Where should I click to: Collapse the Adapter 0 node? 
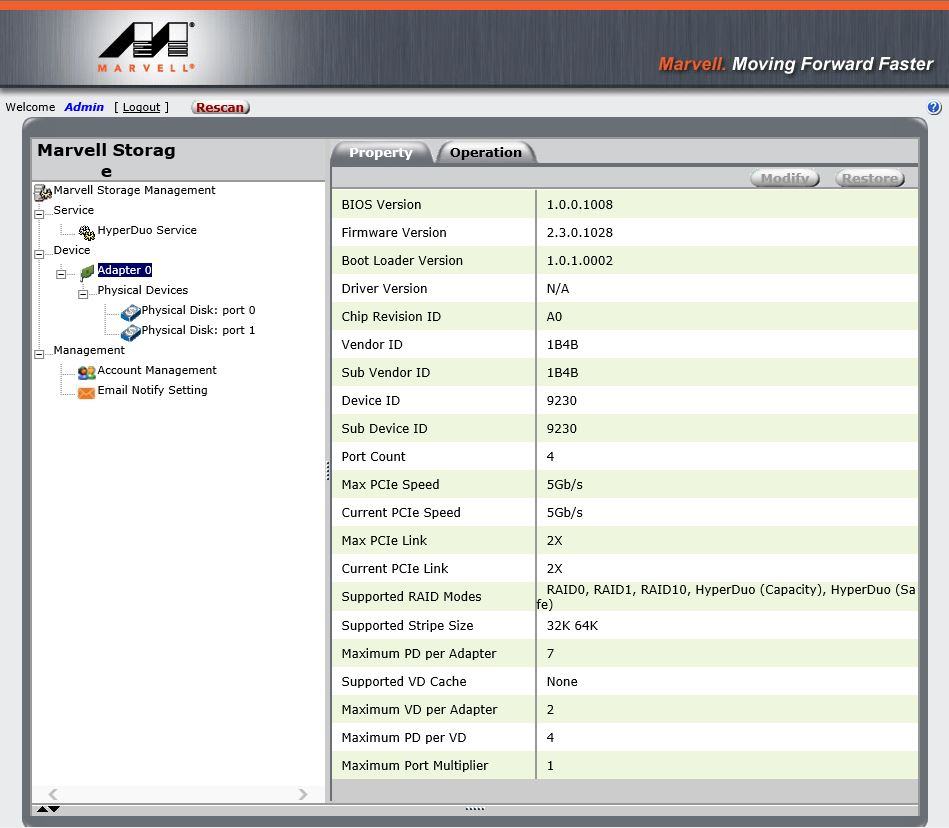tap(61, 274)
